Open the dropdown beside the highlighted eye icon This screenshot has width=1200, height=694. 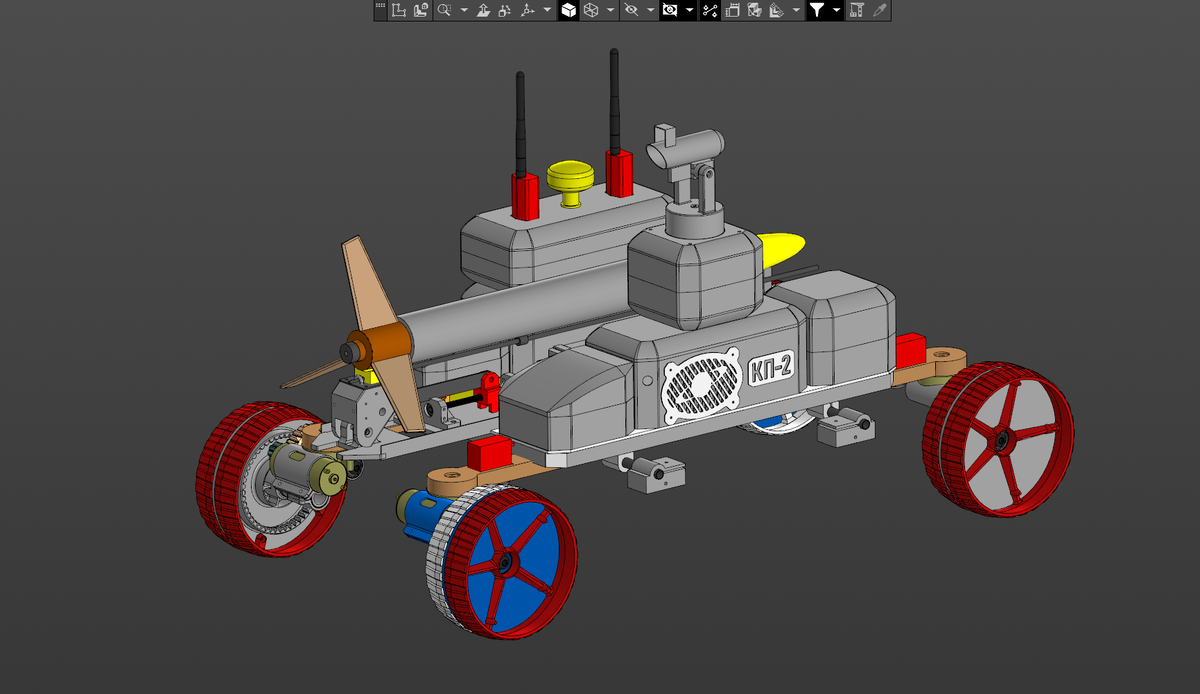point(690,10)
